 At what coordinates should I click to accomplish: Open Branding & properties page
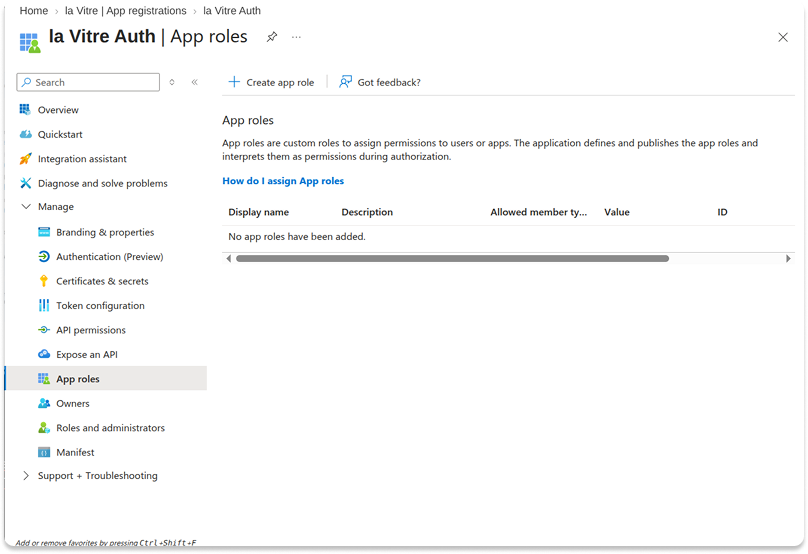[x=106, y=232]
